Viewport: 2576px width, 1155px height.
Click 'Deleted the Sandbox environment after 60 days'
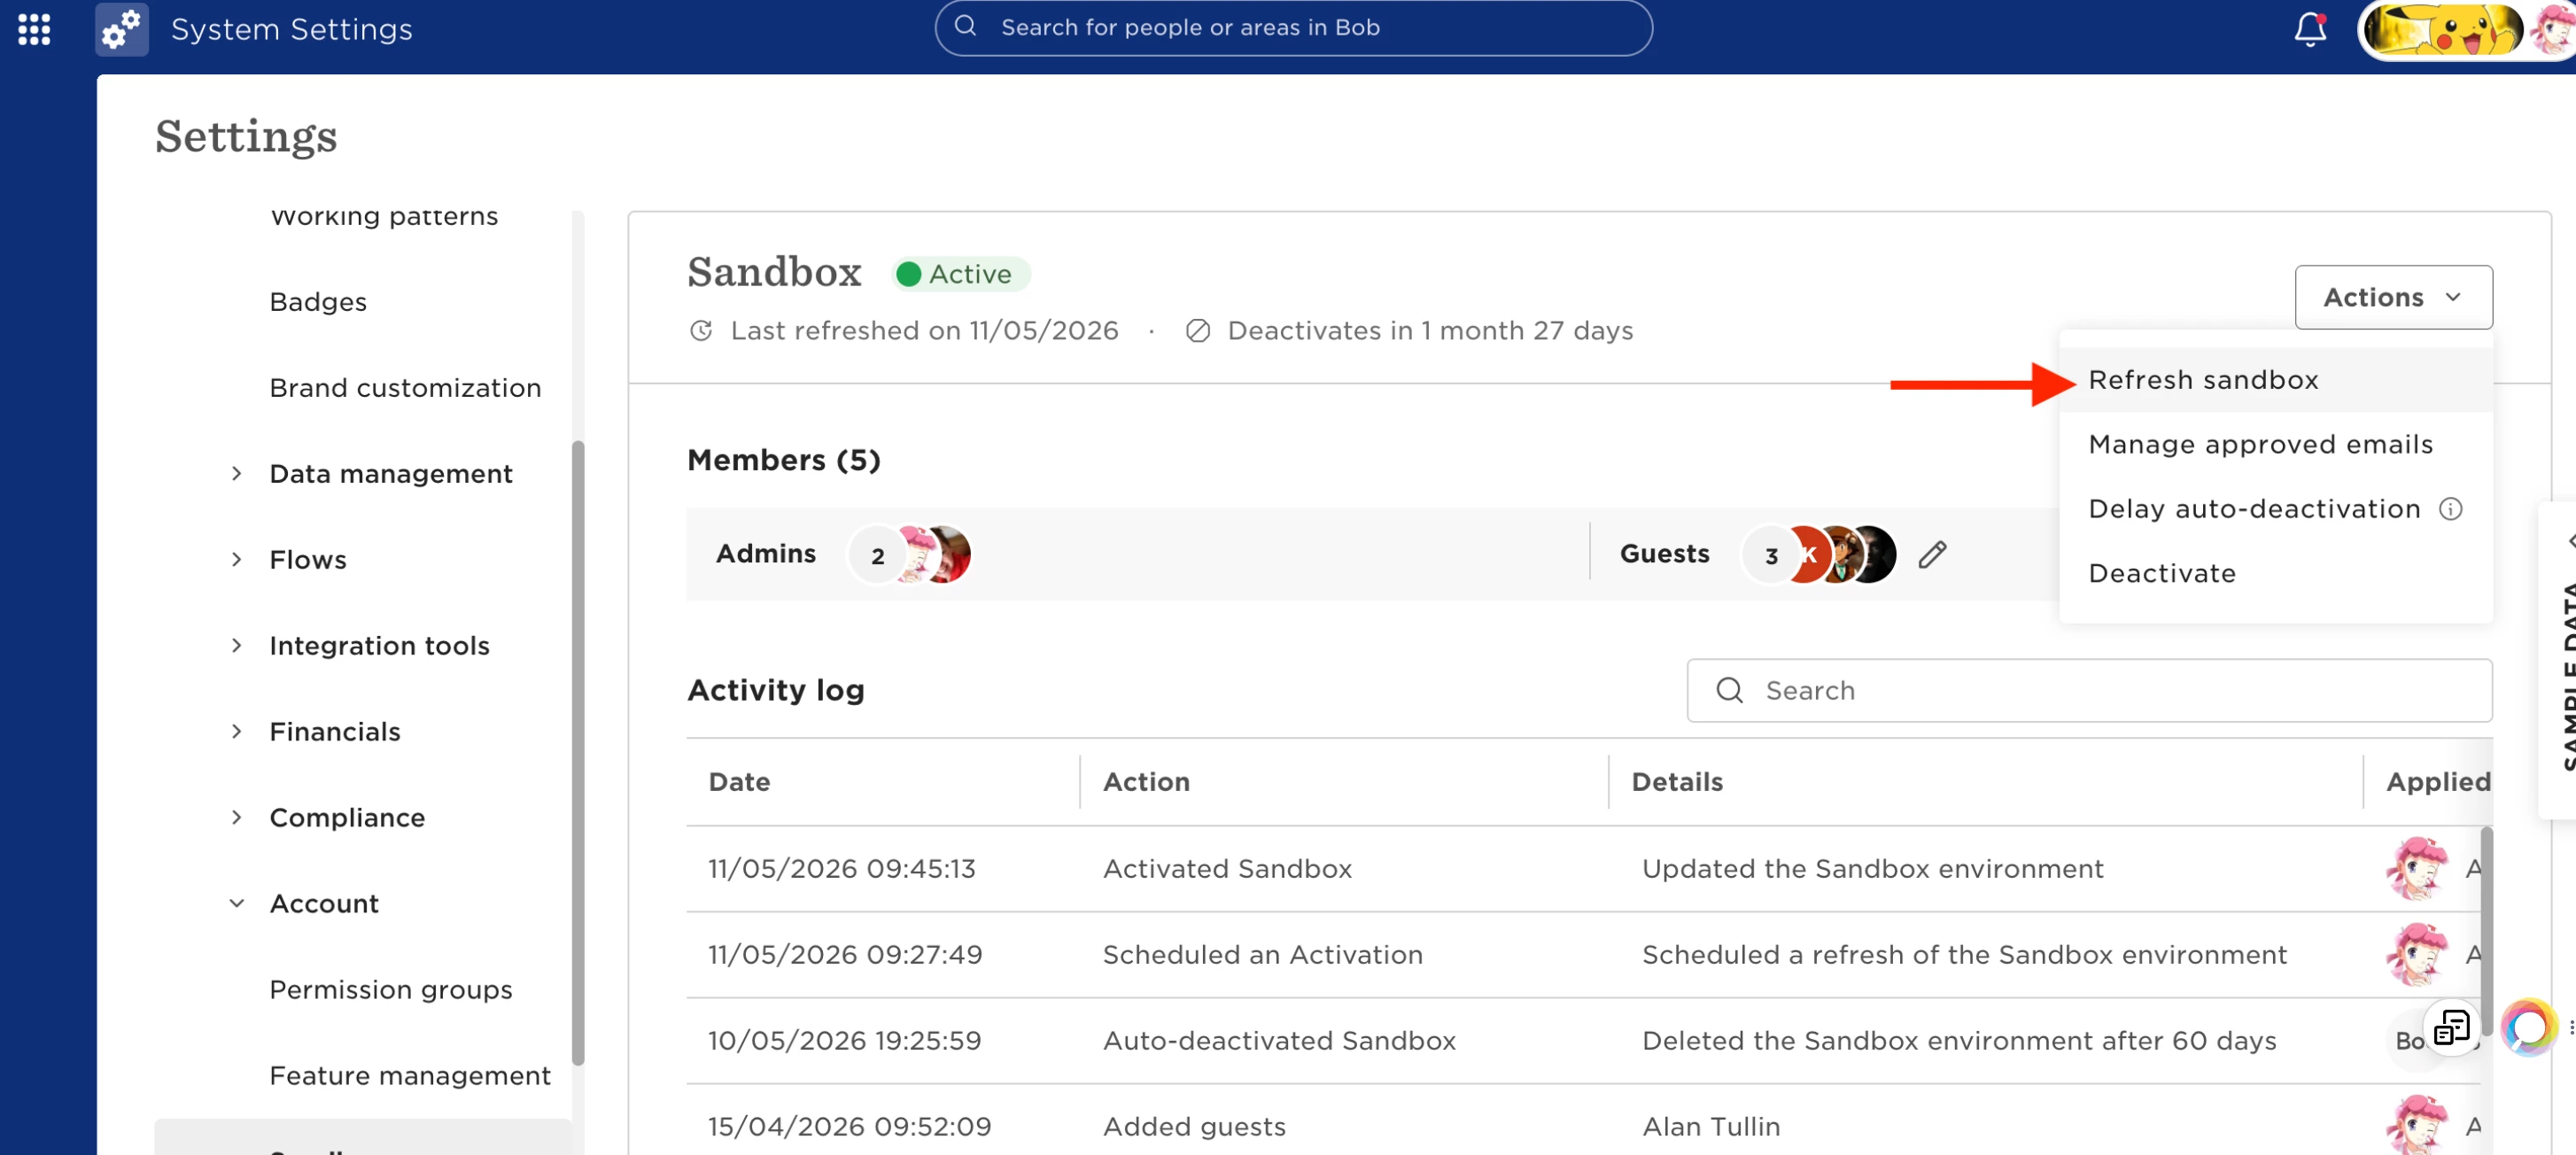1959,1040
